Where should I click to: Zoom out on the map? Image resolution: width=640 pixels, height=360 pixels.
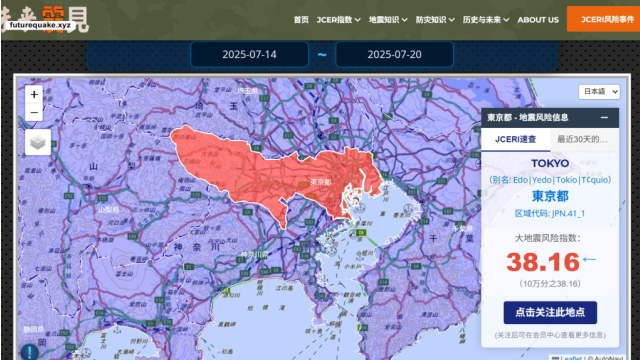[x=34, y=113]
